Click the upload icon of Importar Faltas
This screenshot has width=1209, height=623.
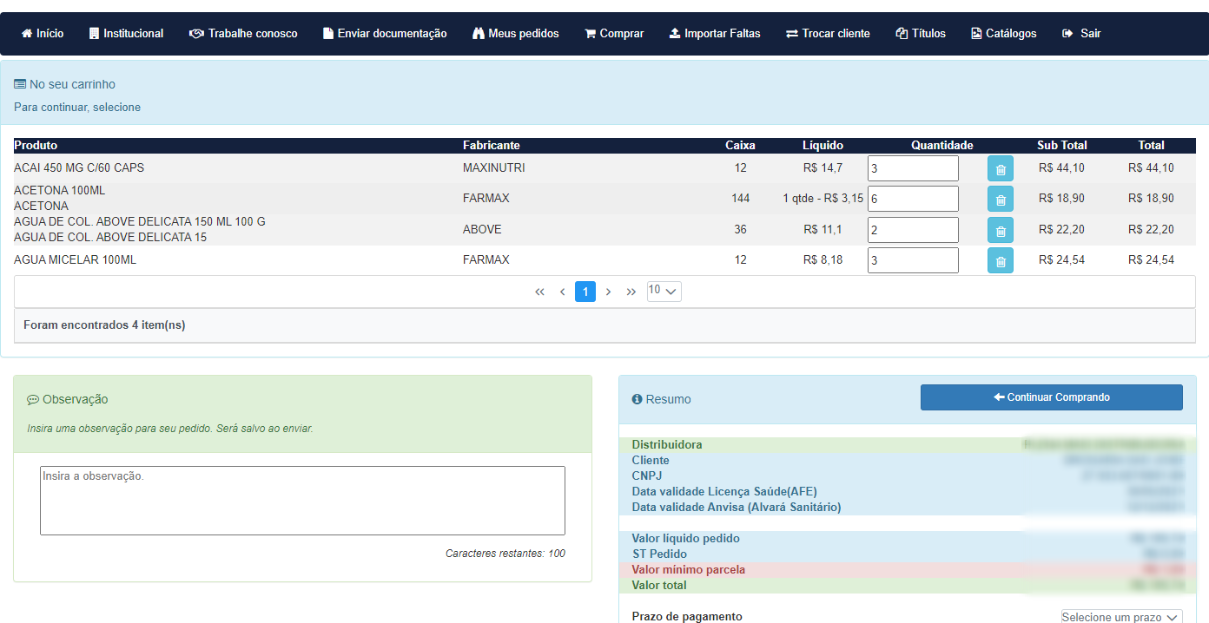click(x=675, y=33)
